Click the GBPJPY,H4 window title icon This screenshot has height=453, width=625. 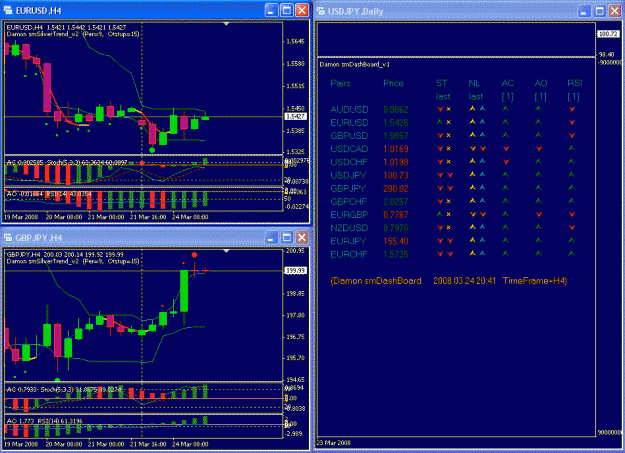point(8,238)
